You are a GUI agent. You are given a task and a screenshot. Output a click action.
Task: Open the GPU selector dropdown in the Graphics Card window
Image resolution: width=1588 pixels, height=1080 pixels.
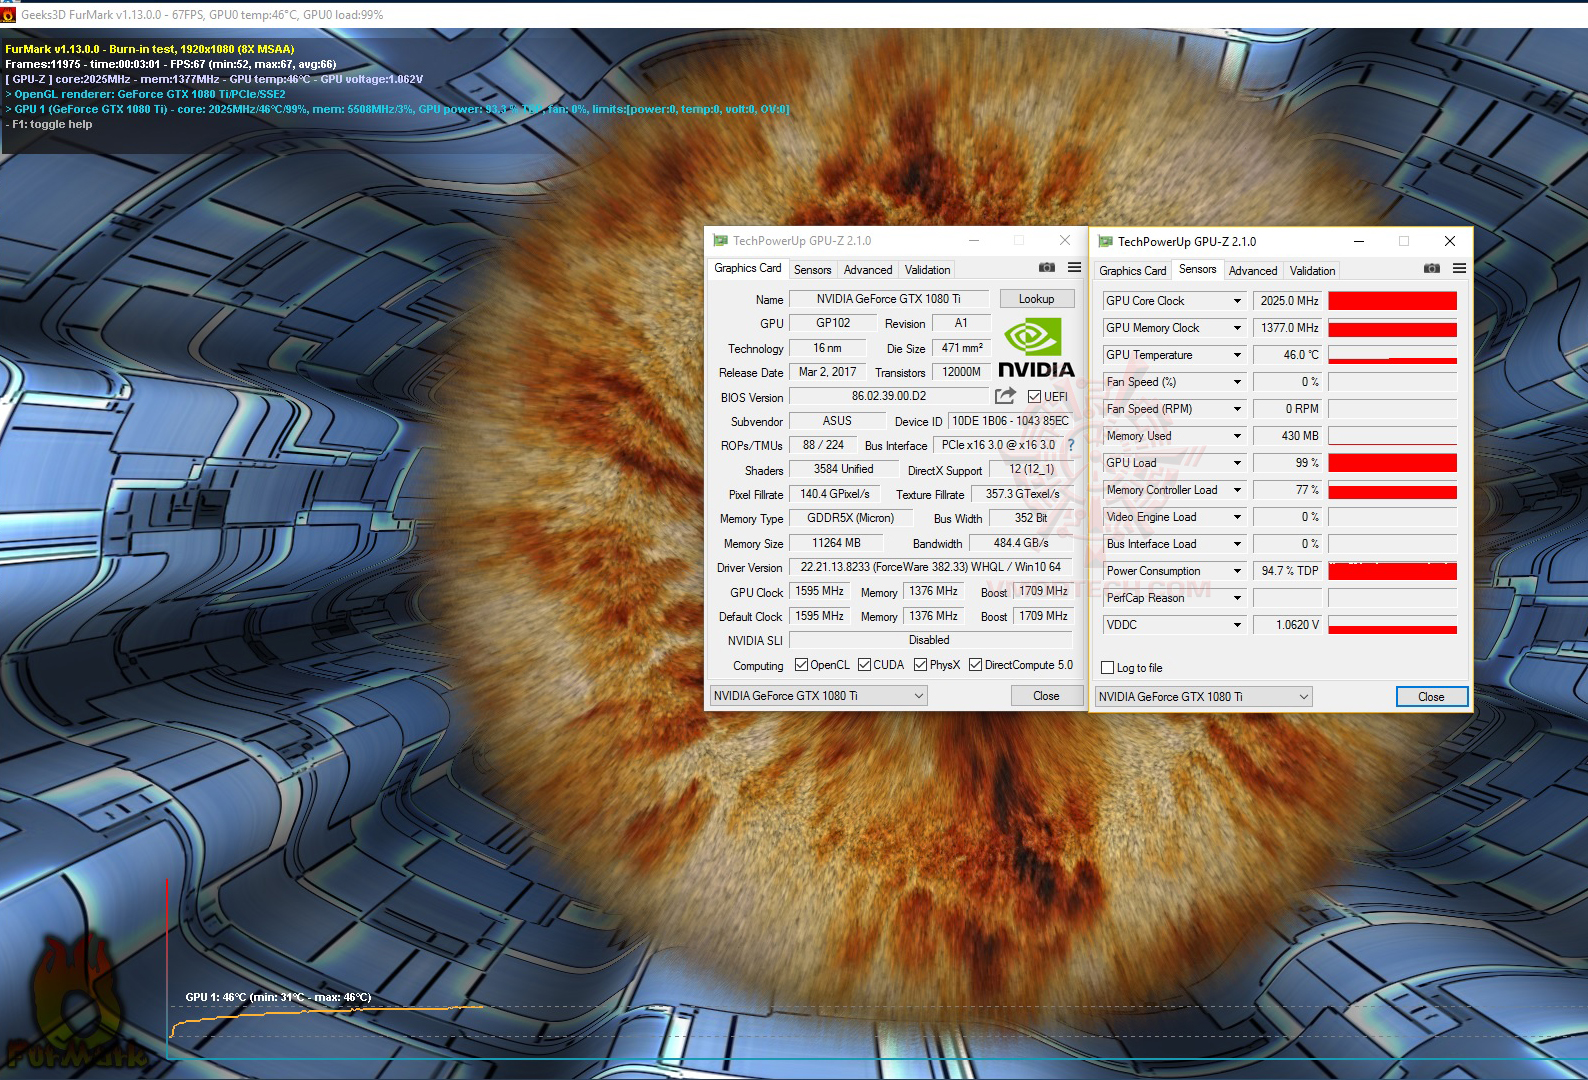pos(819,696)
